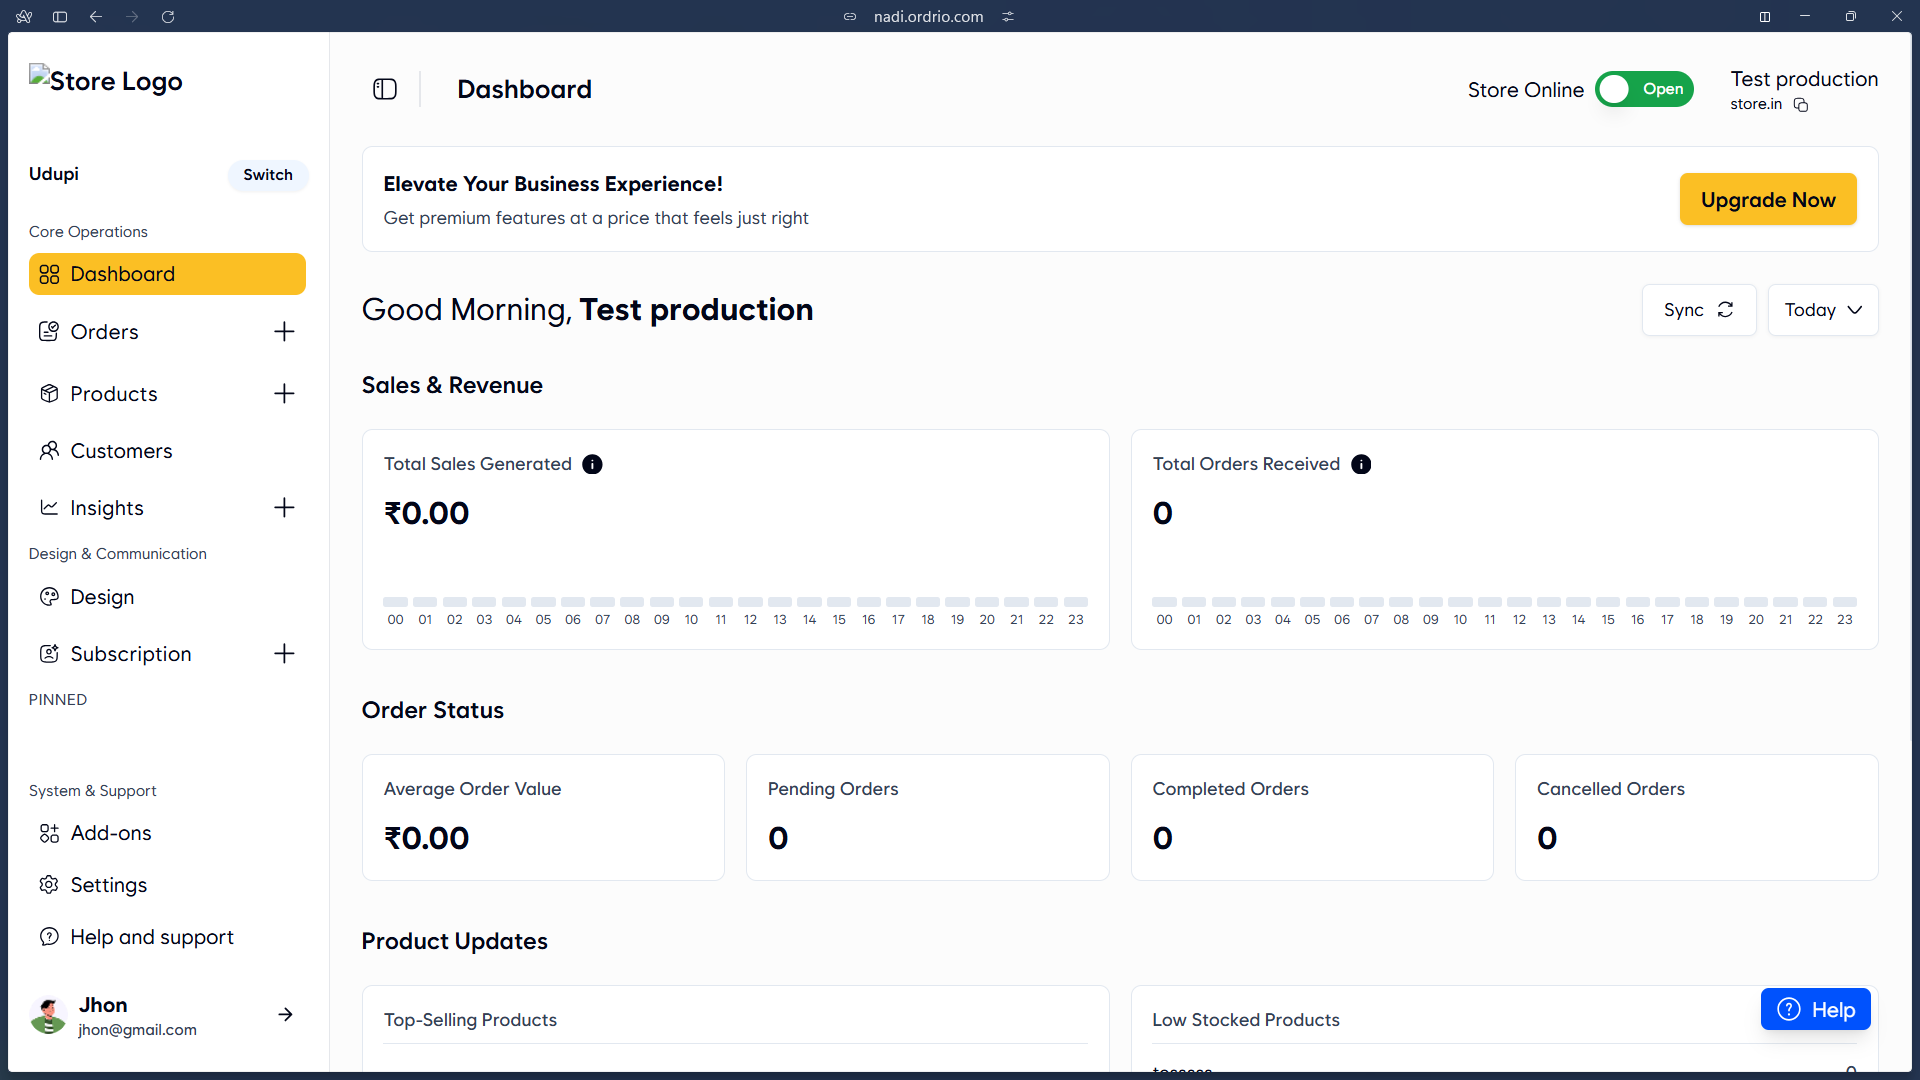The height and width of the screenshot is (1080, 1920).
Task: Click the Products box icon
Action: point(49,394)
